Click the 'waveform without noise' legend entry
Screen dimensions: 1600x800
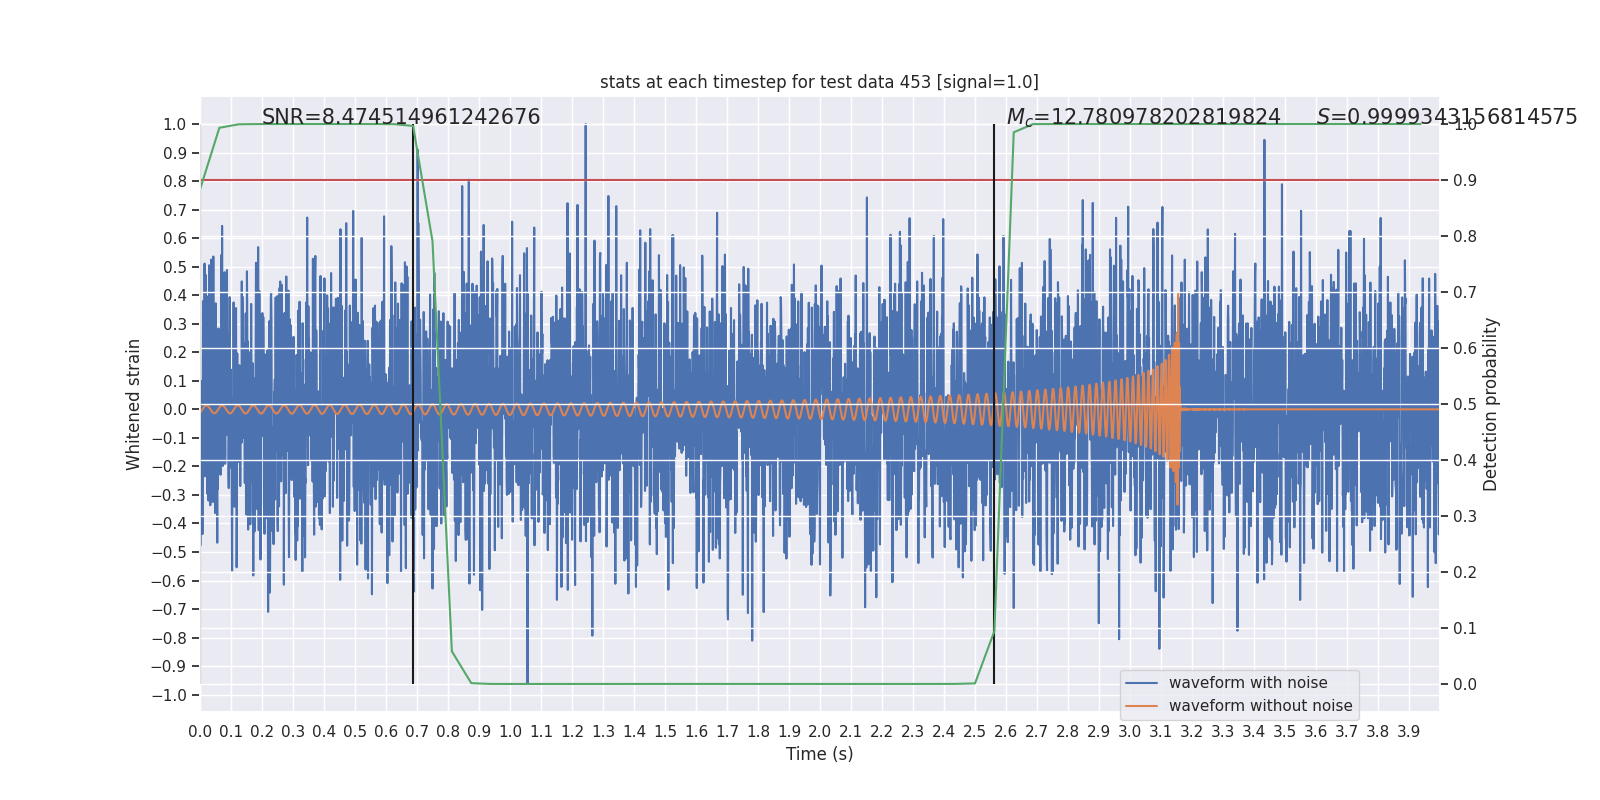[x=1260, y=706]
